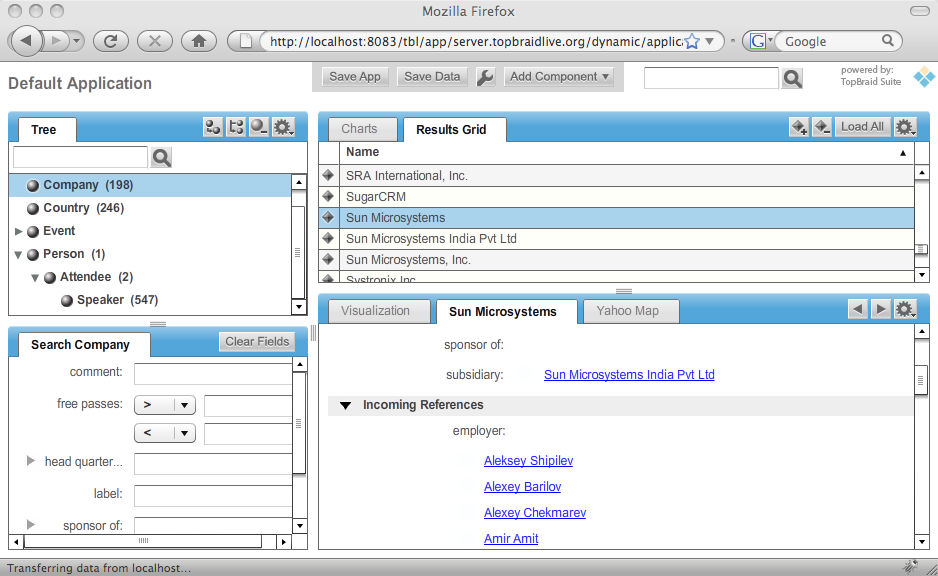Click the Save App button
Viewport: 938px width, 576px height.
coord(355,77)
